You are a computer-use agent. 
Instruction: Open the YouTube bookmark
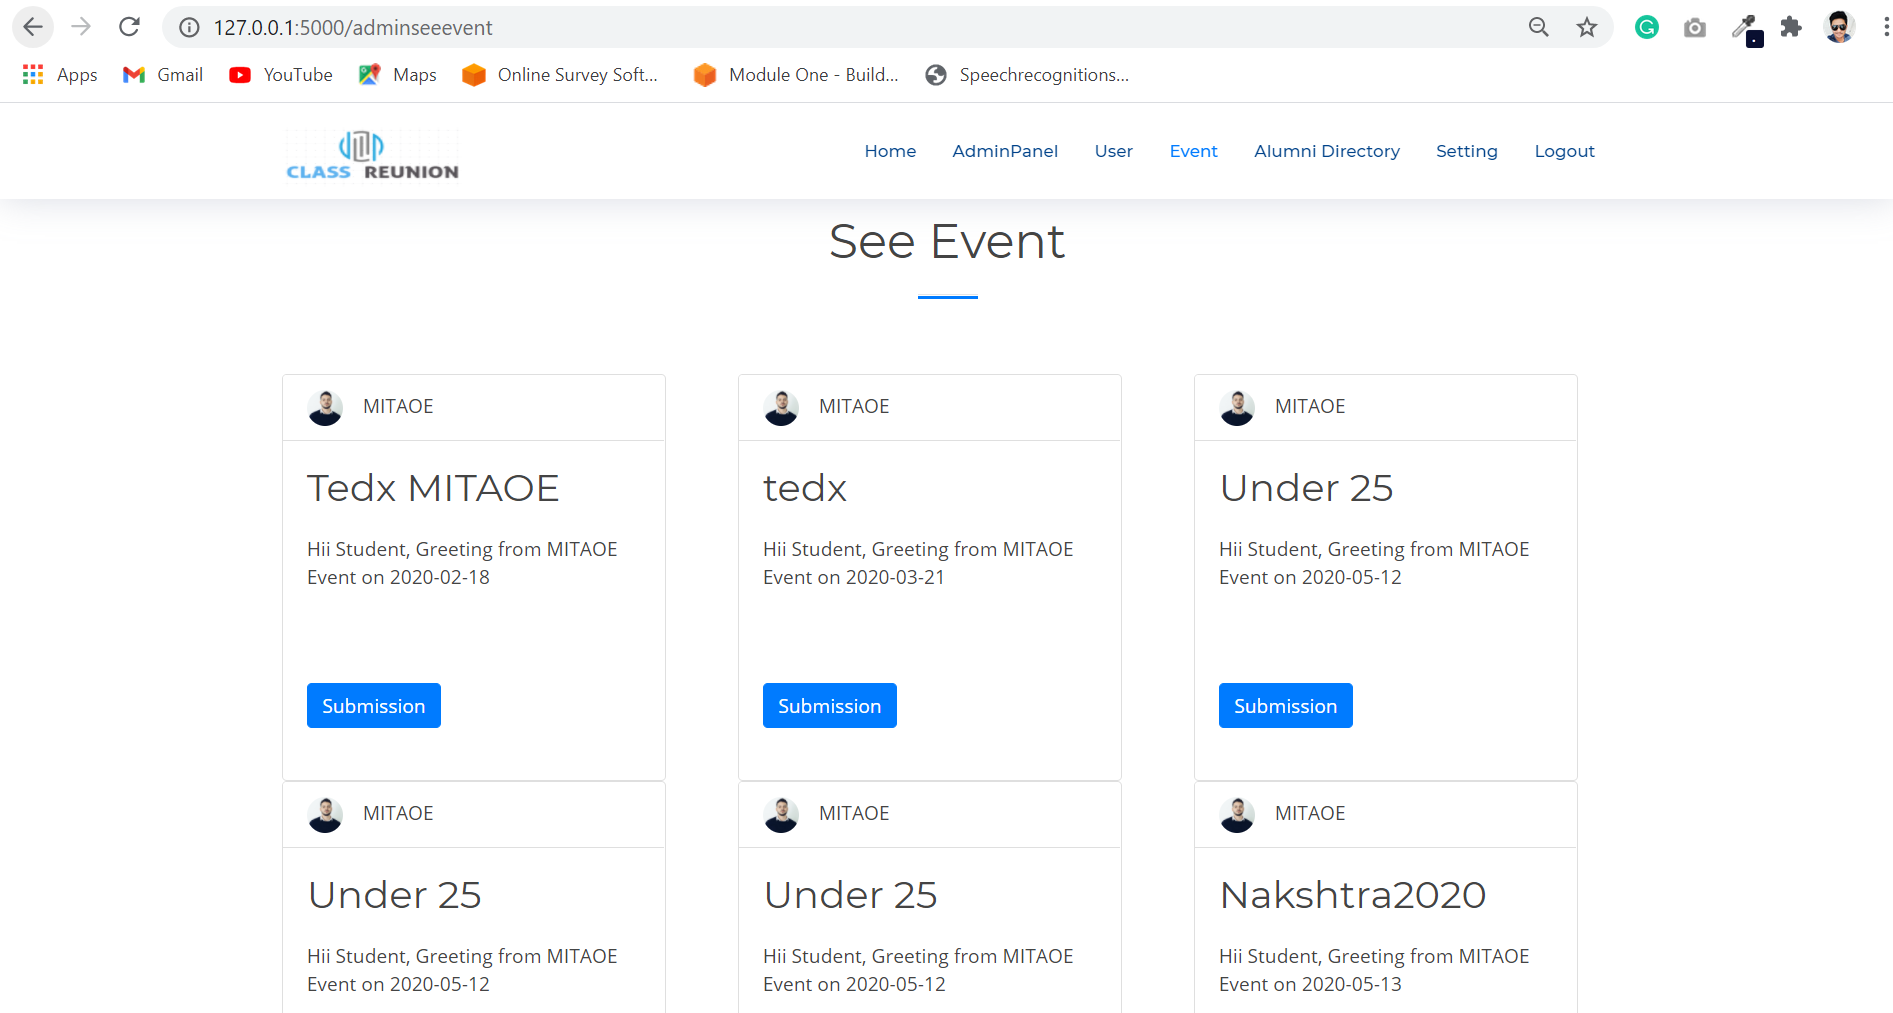(x=281, y=75)
